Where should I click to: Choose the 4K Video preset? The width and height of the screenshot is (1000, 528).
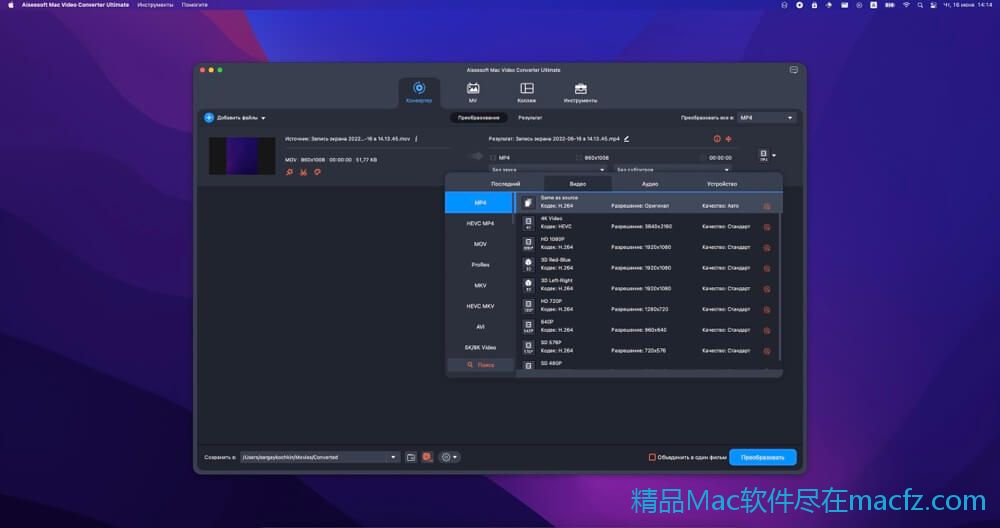pyautogui.click(x=647, y=223)
